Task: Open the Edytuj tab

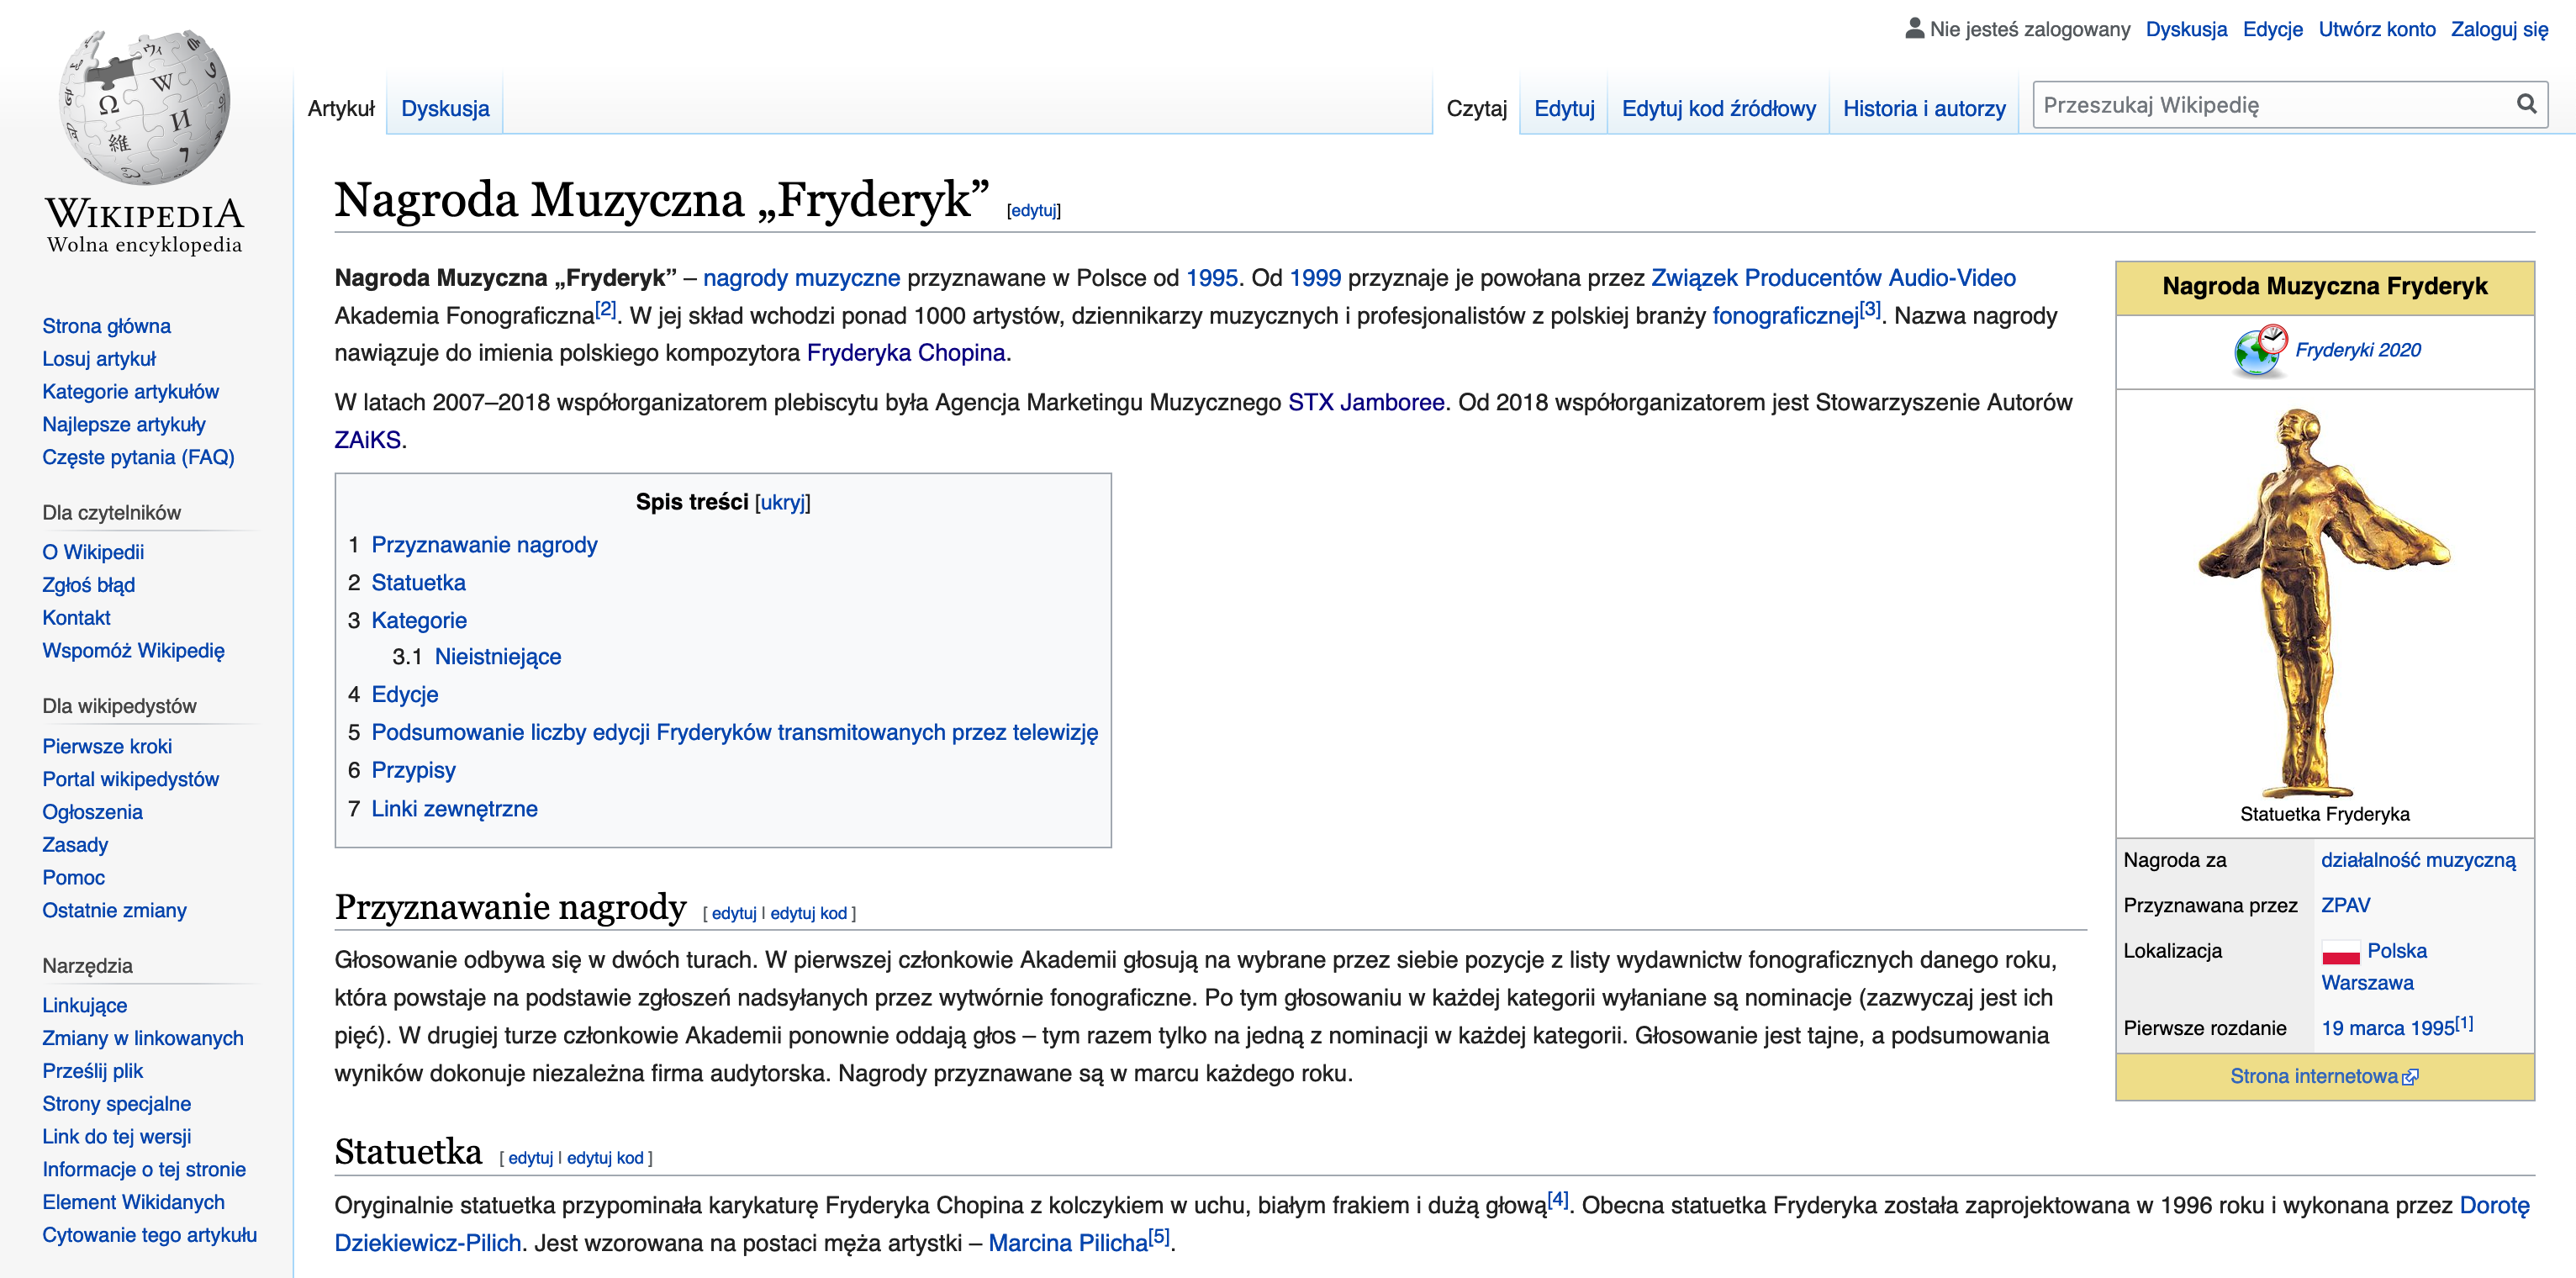Action: [1564, 108]
